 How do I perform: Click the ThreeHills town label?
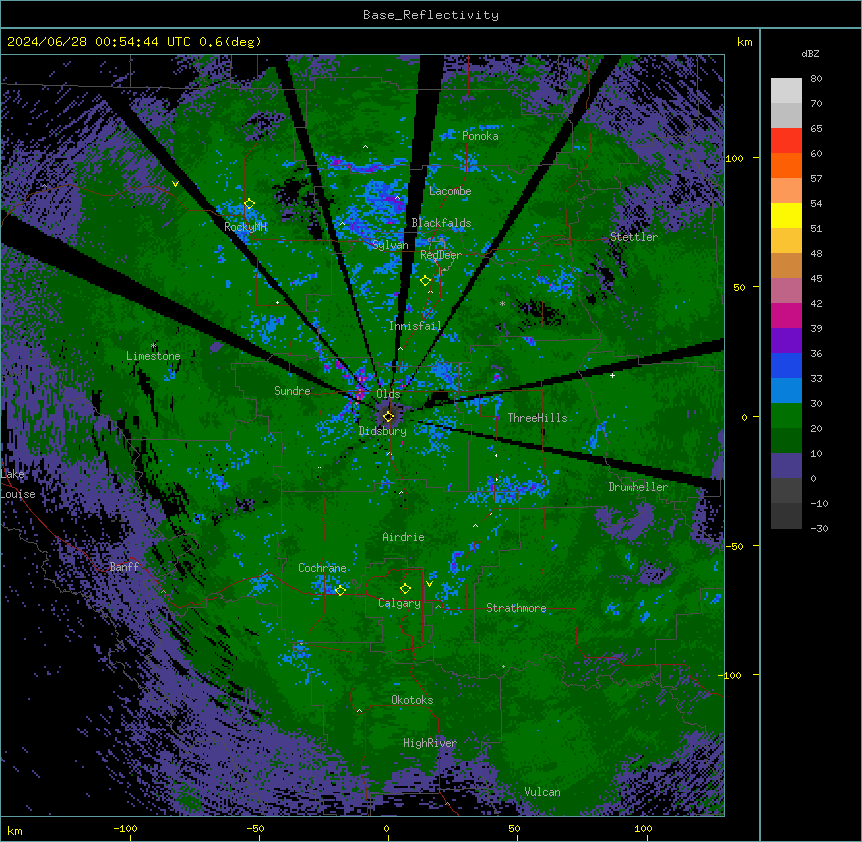537,418
